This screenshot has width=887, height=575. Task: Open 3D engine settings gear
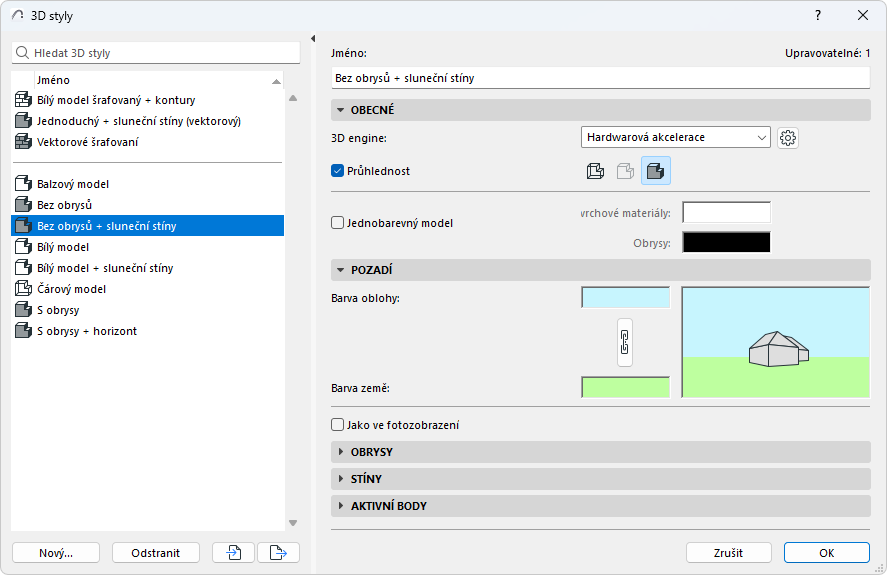pos(787,138)
